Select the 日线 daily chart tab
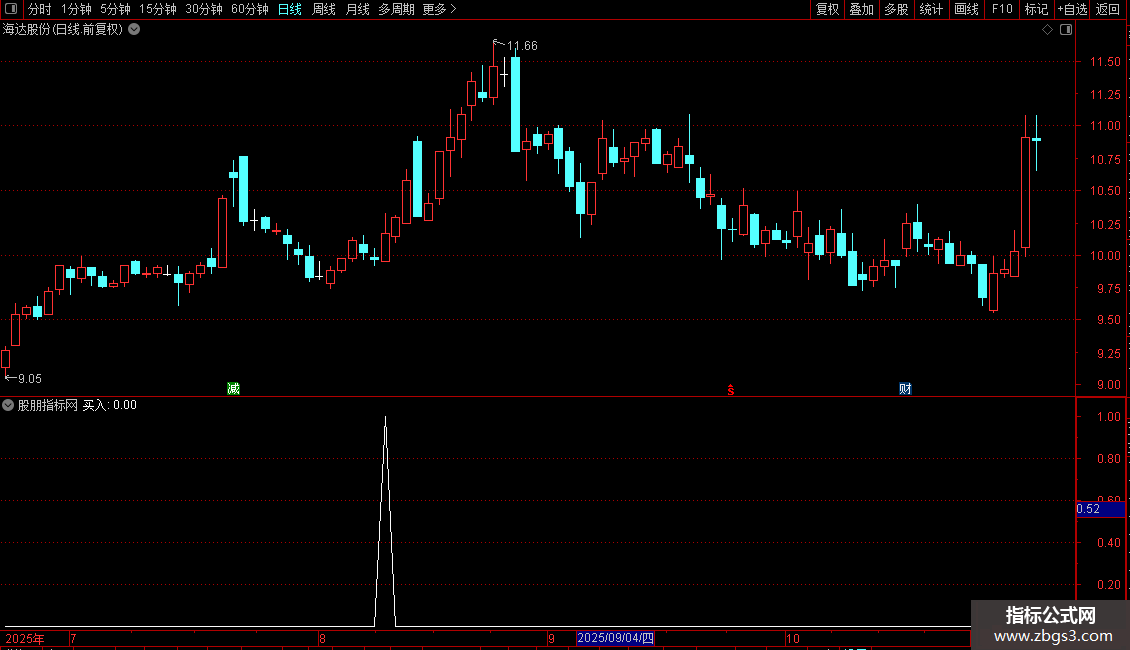Image resolution: width=1130 pixels, height=650 pixels. (x=290, y=9)
